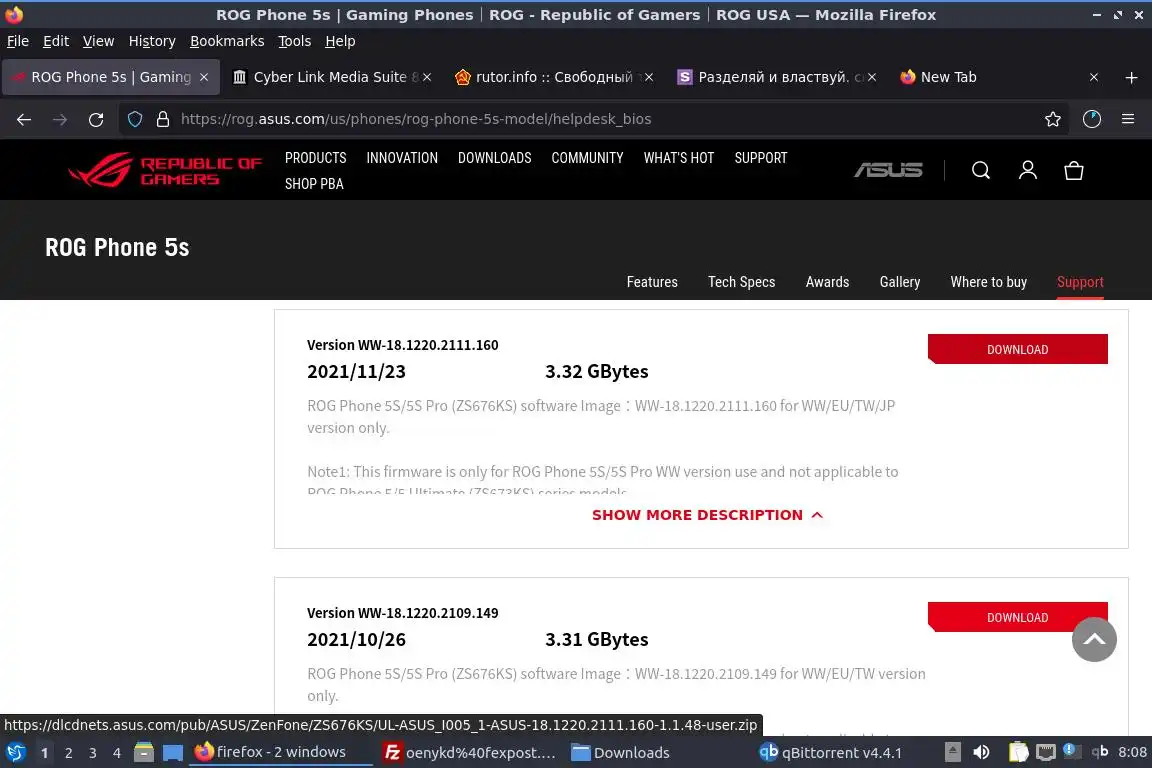
Task: Open the View menu
Action: (98, 41)
